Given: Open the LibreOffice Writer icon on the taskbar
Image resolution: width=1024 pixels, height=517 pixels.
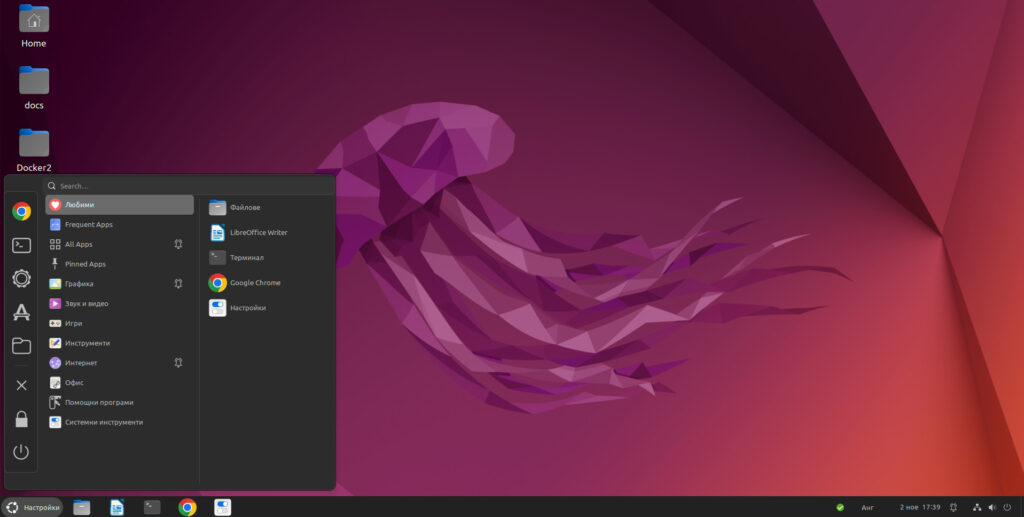Looking at the screenshot, I should click(117, 507).
